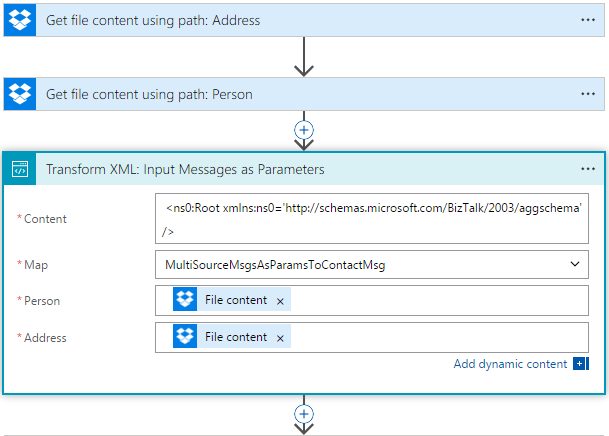
Task: Click into the Content XML input field
Action: tap(372, 219)
